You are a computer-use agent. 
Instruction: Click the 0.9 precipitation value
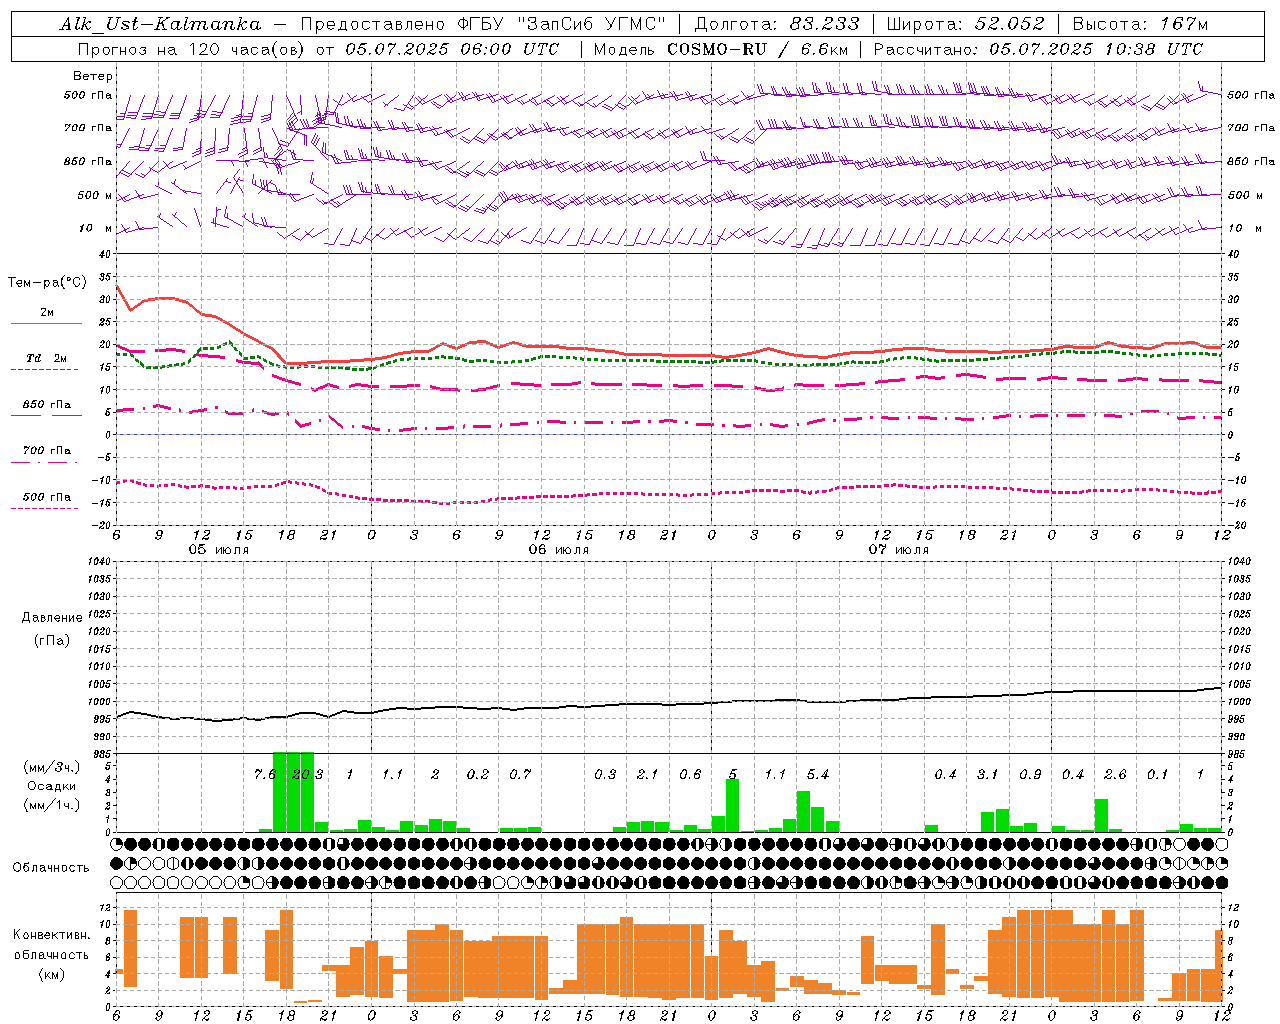tap(1030, 775)
